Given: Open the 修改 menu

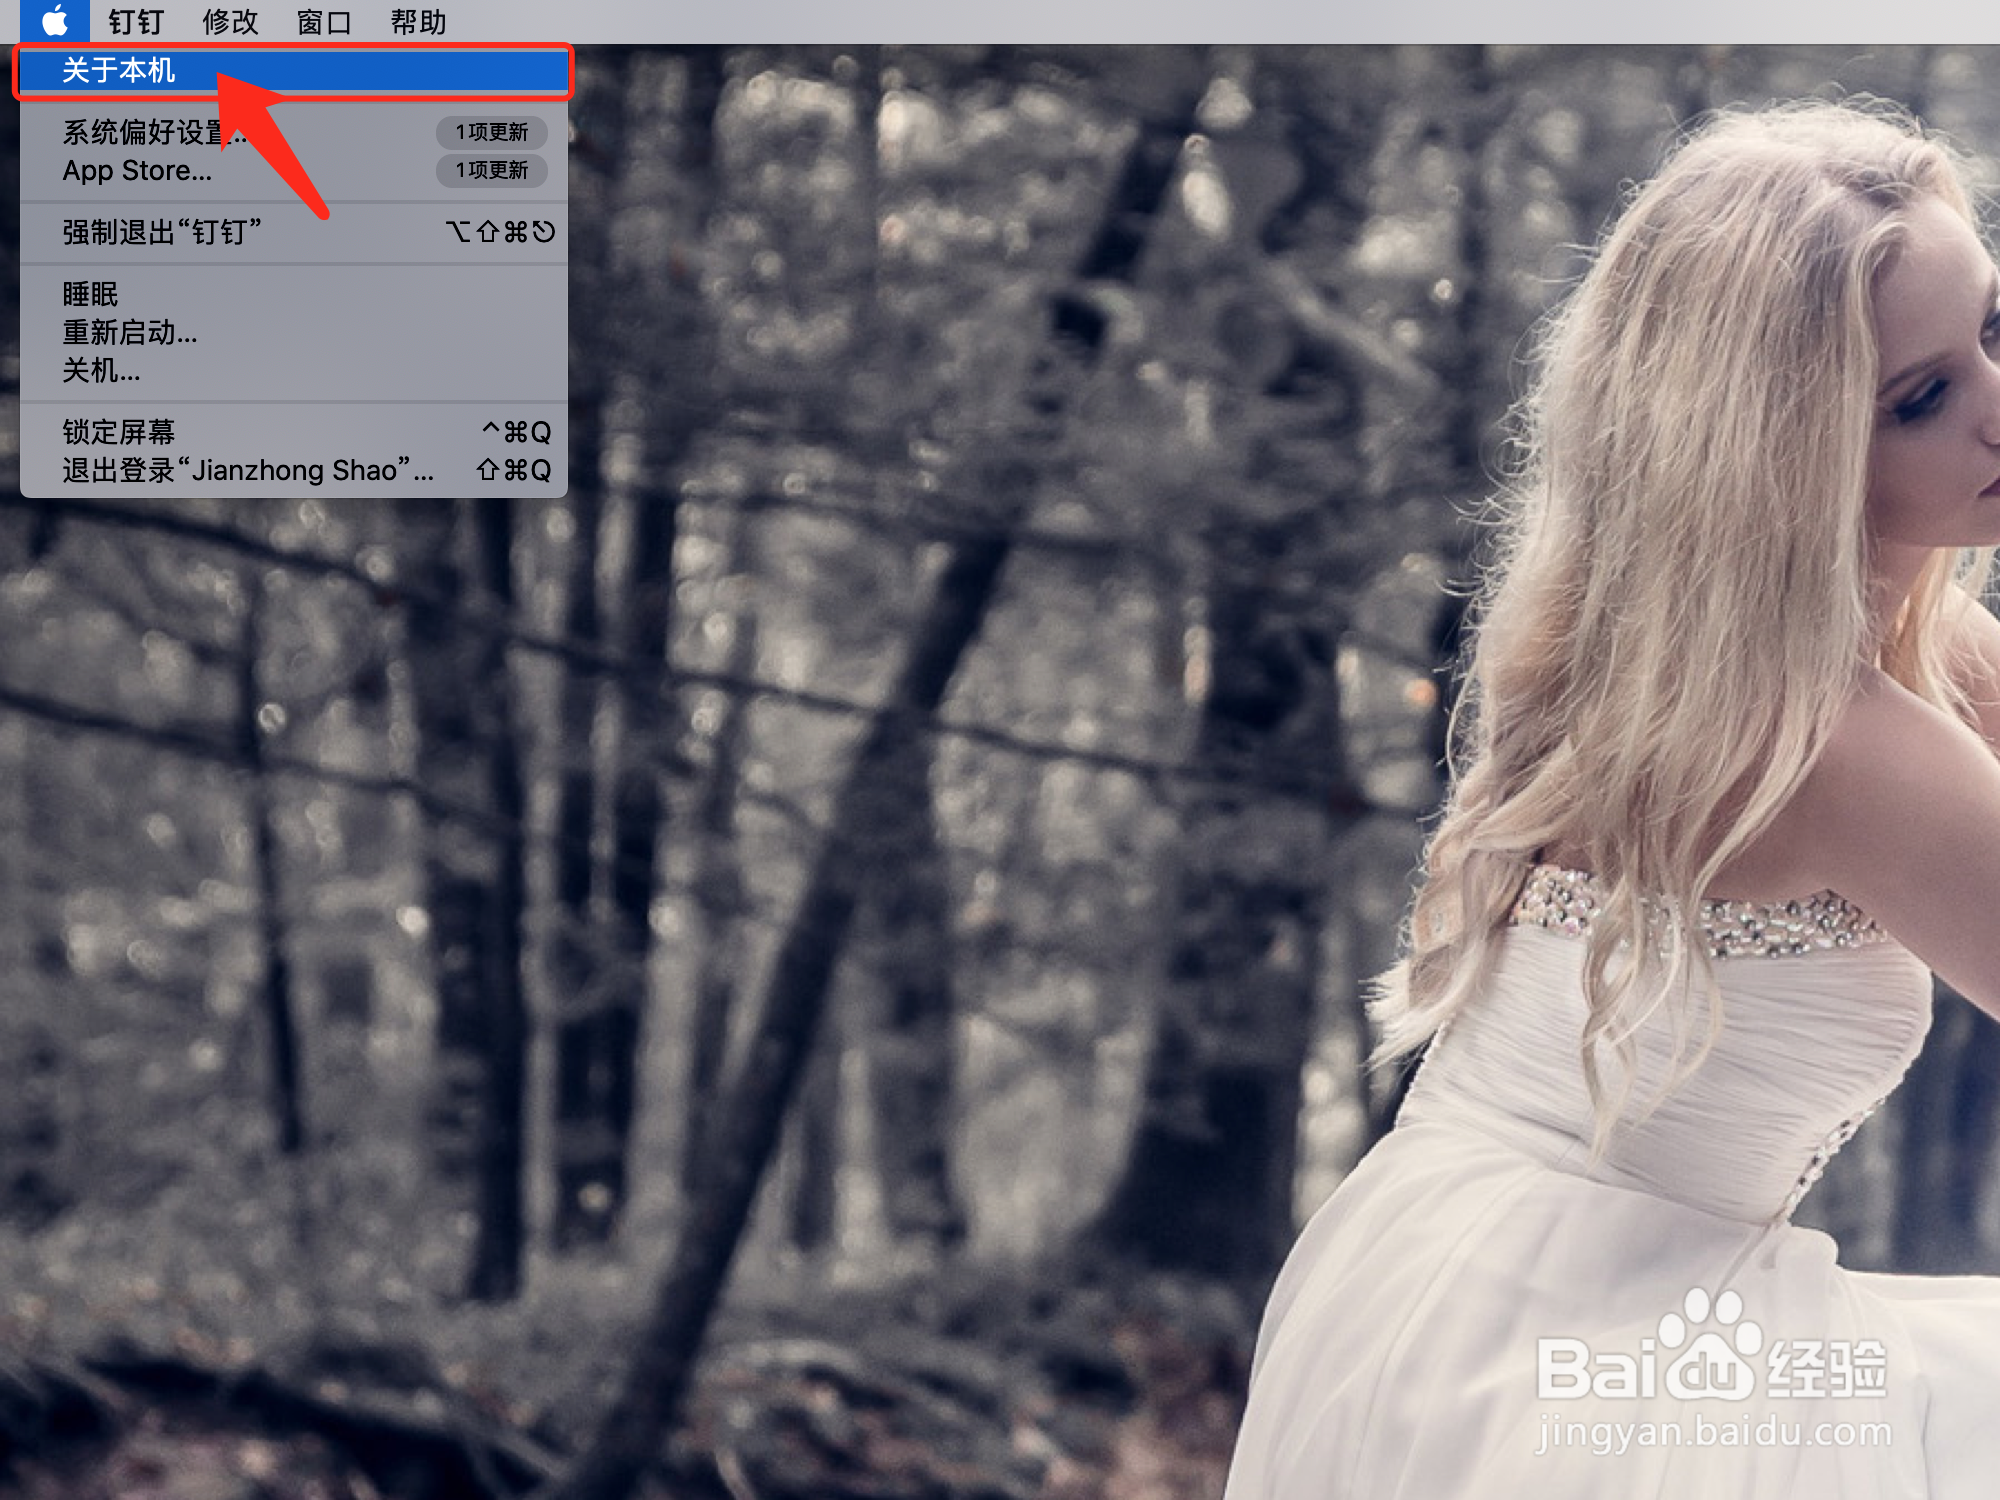Looking at the screenshot, I should (x=230, y=22).
